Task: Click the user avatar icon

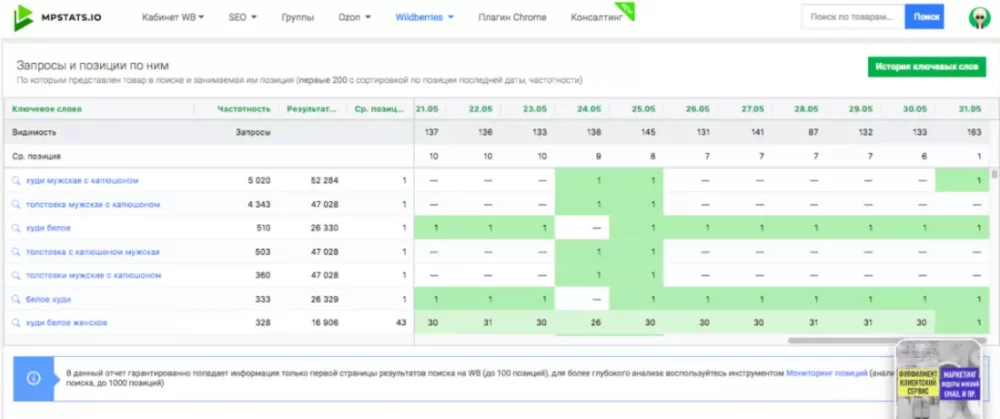Action: pyautogui.click(x=979, y=18)
